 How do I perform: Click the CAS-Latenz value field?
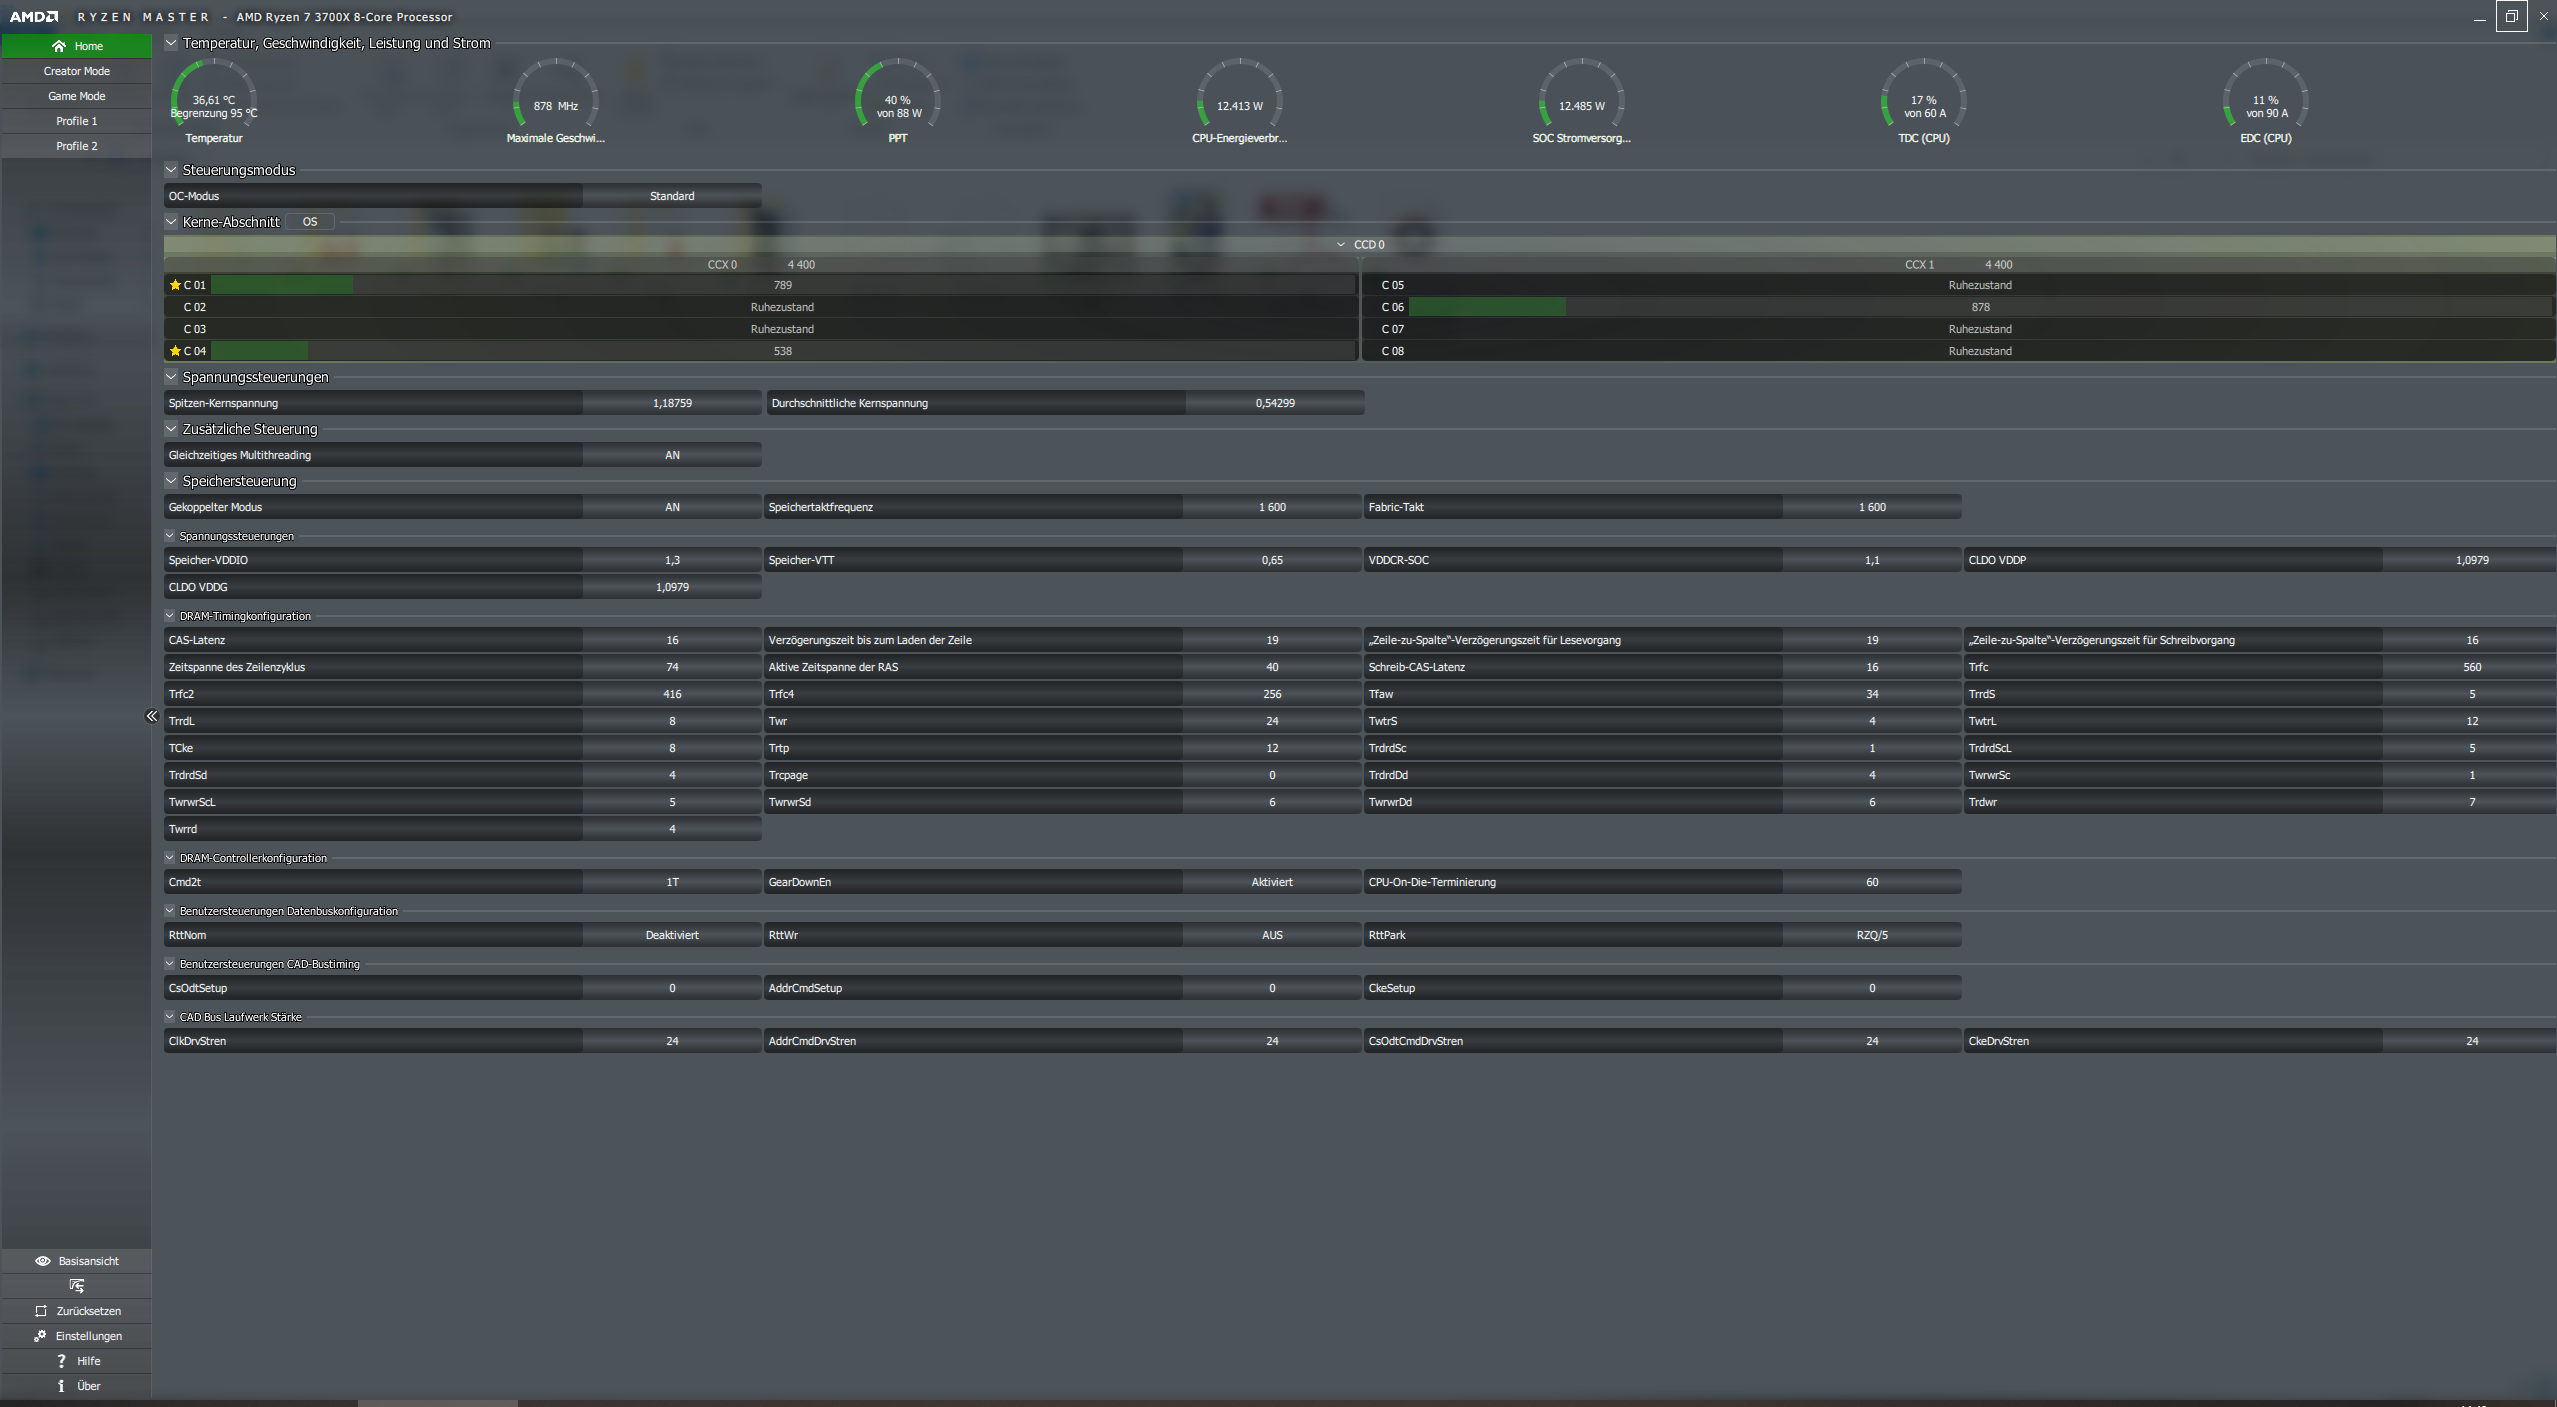672,640
